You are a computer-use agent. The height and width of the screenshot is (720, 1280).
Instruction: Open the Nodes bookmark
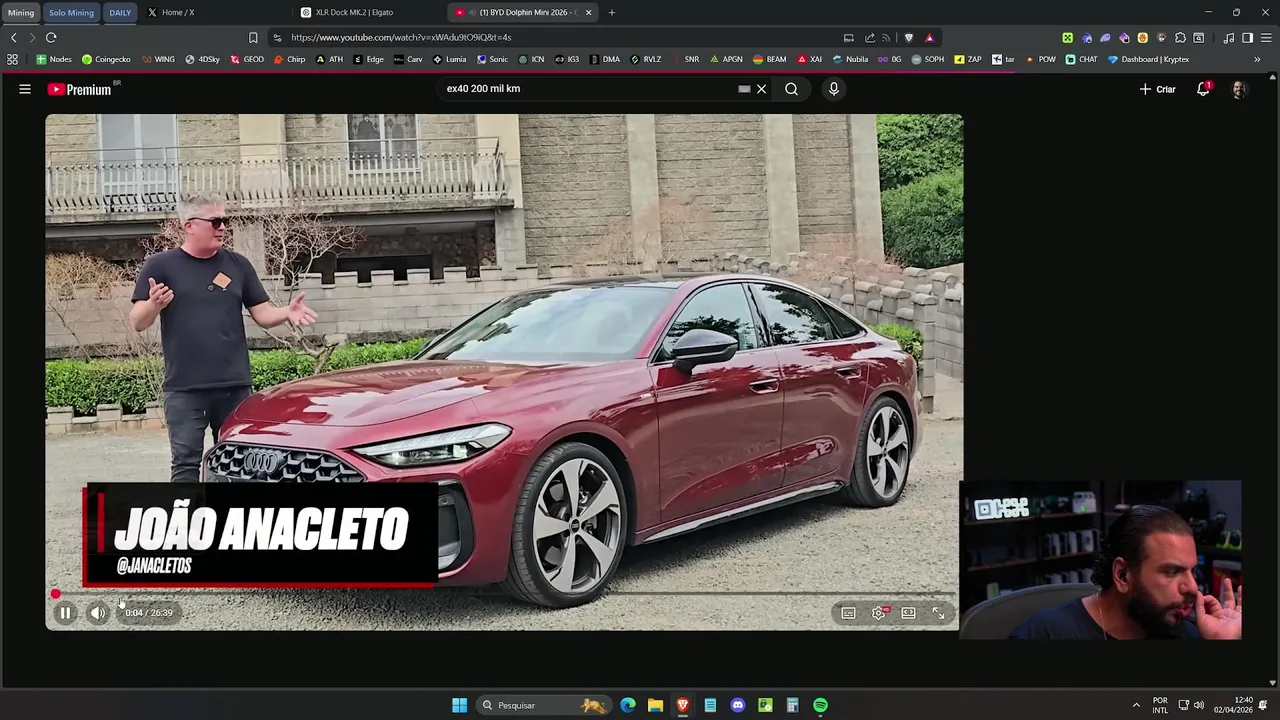click(54, 59)
